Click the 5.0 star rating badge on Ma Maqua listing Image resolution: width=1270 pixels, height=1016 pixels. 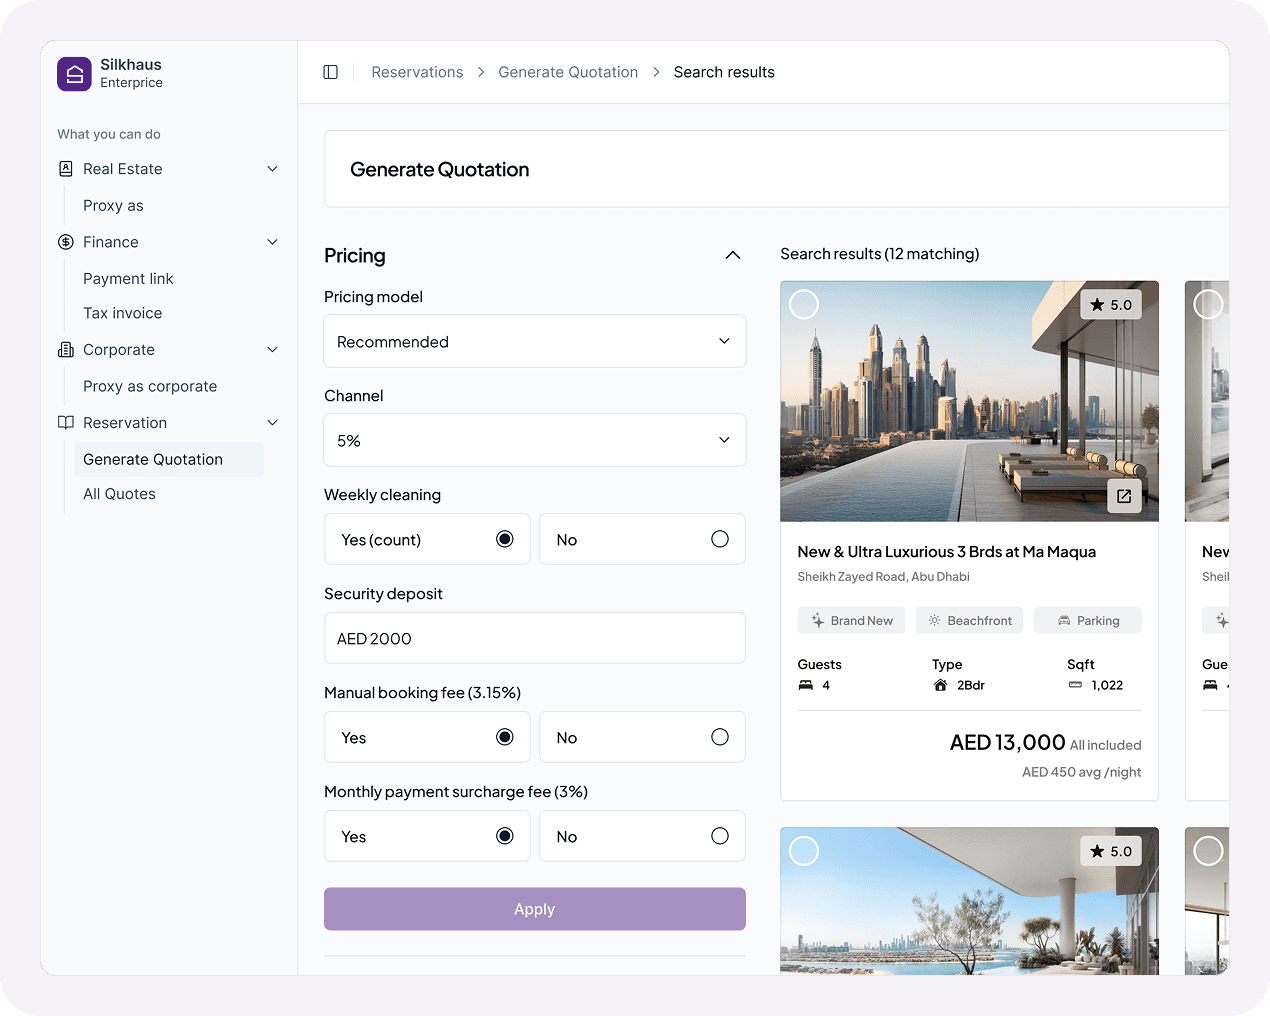click(1111, 305)
